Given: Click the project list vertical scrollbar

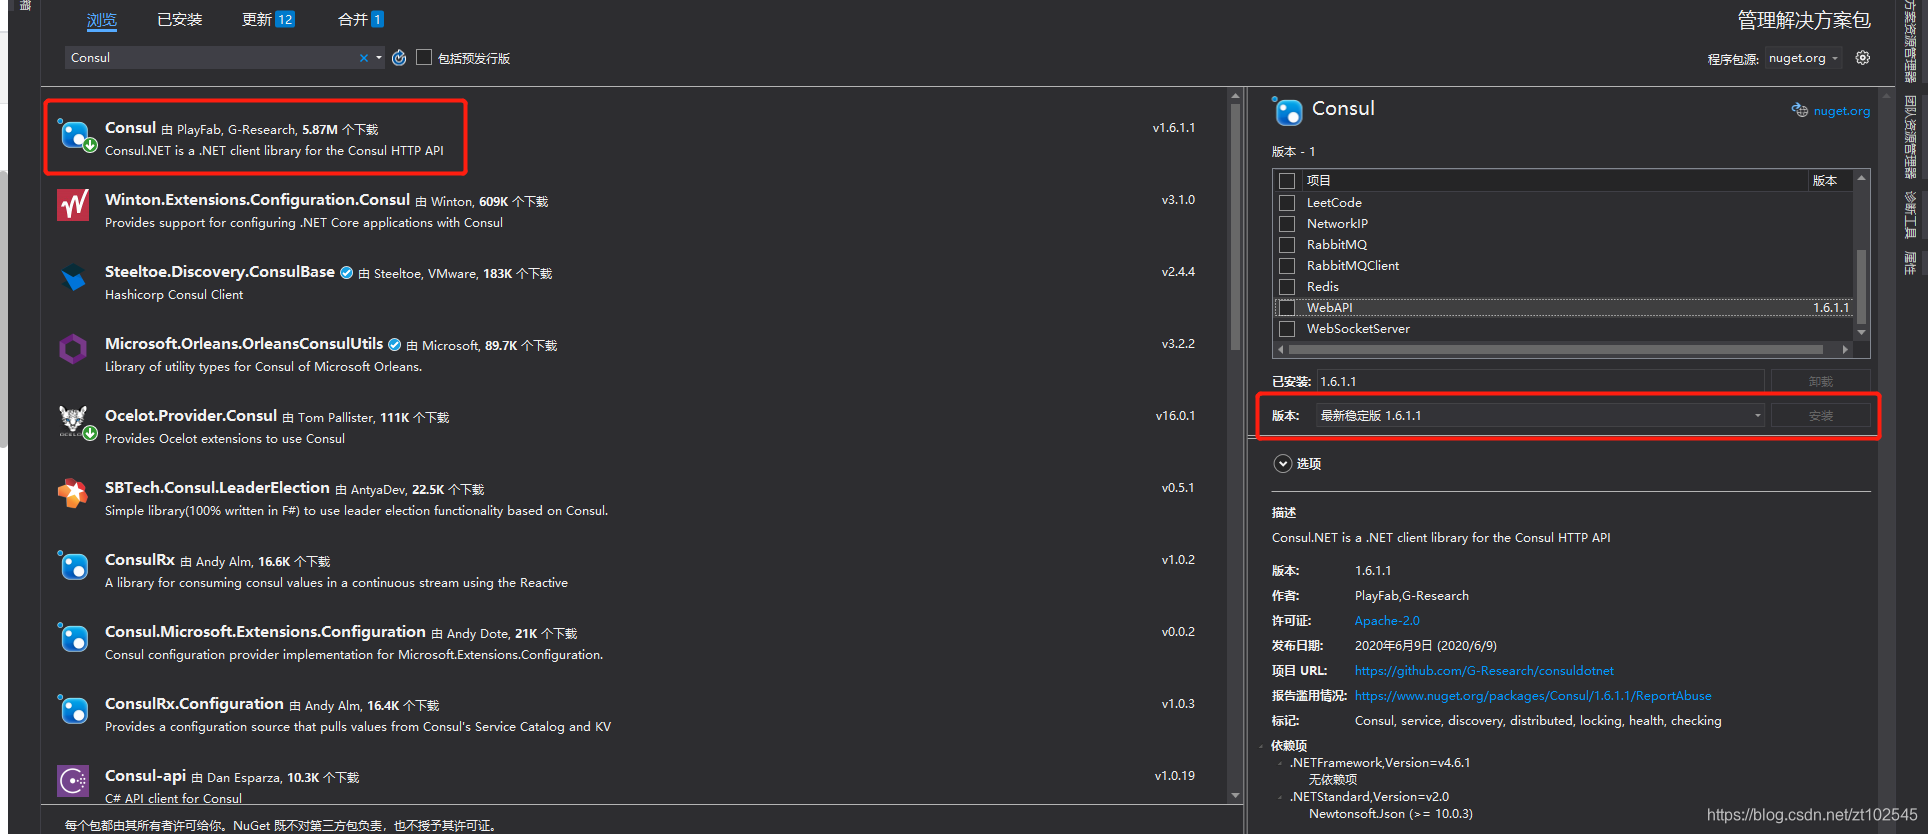Looking at the screenshot, I should [1861, 285].
